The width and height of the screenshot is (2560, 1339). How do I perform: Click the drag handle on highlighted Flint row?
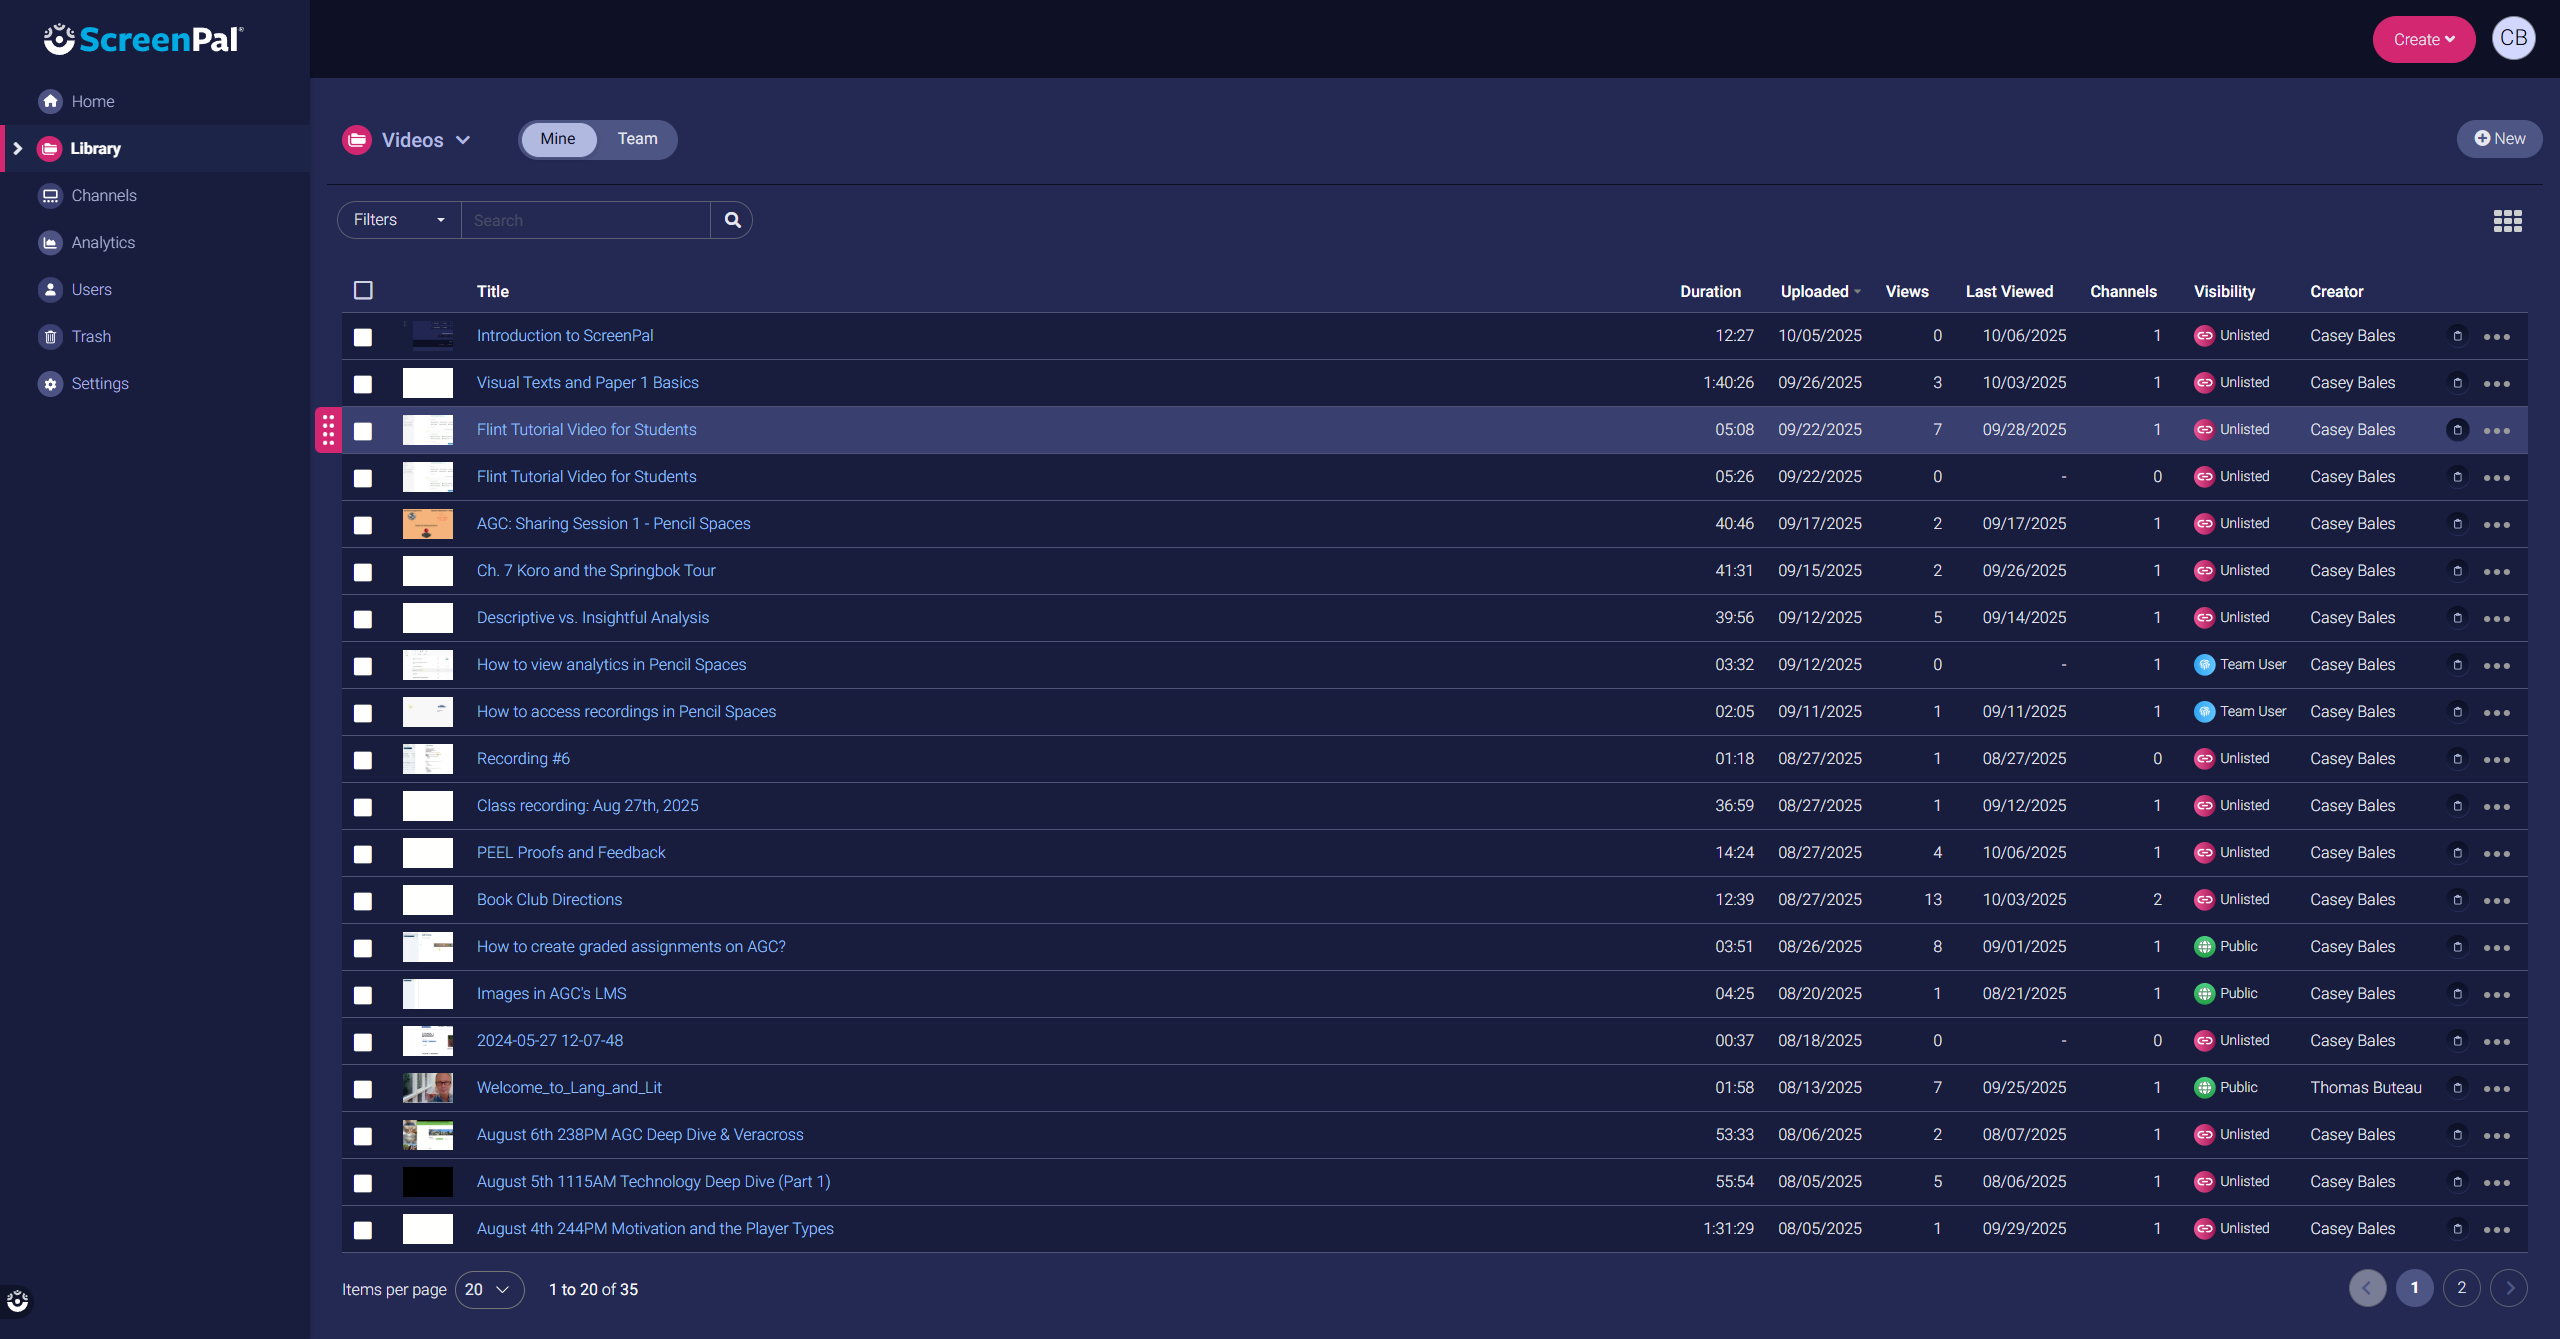click(328, 430)
